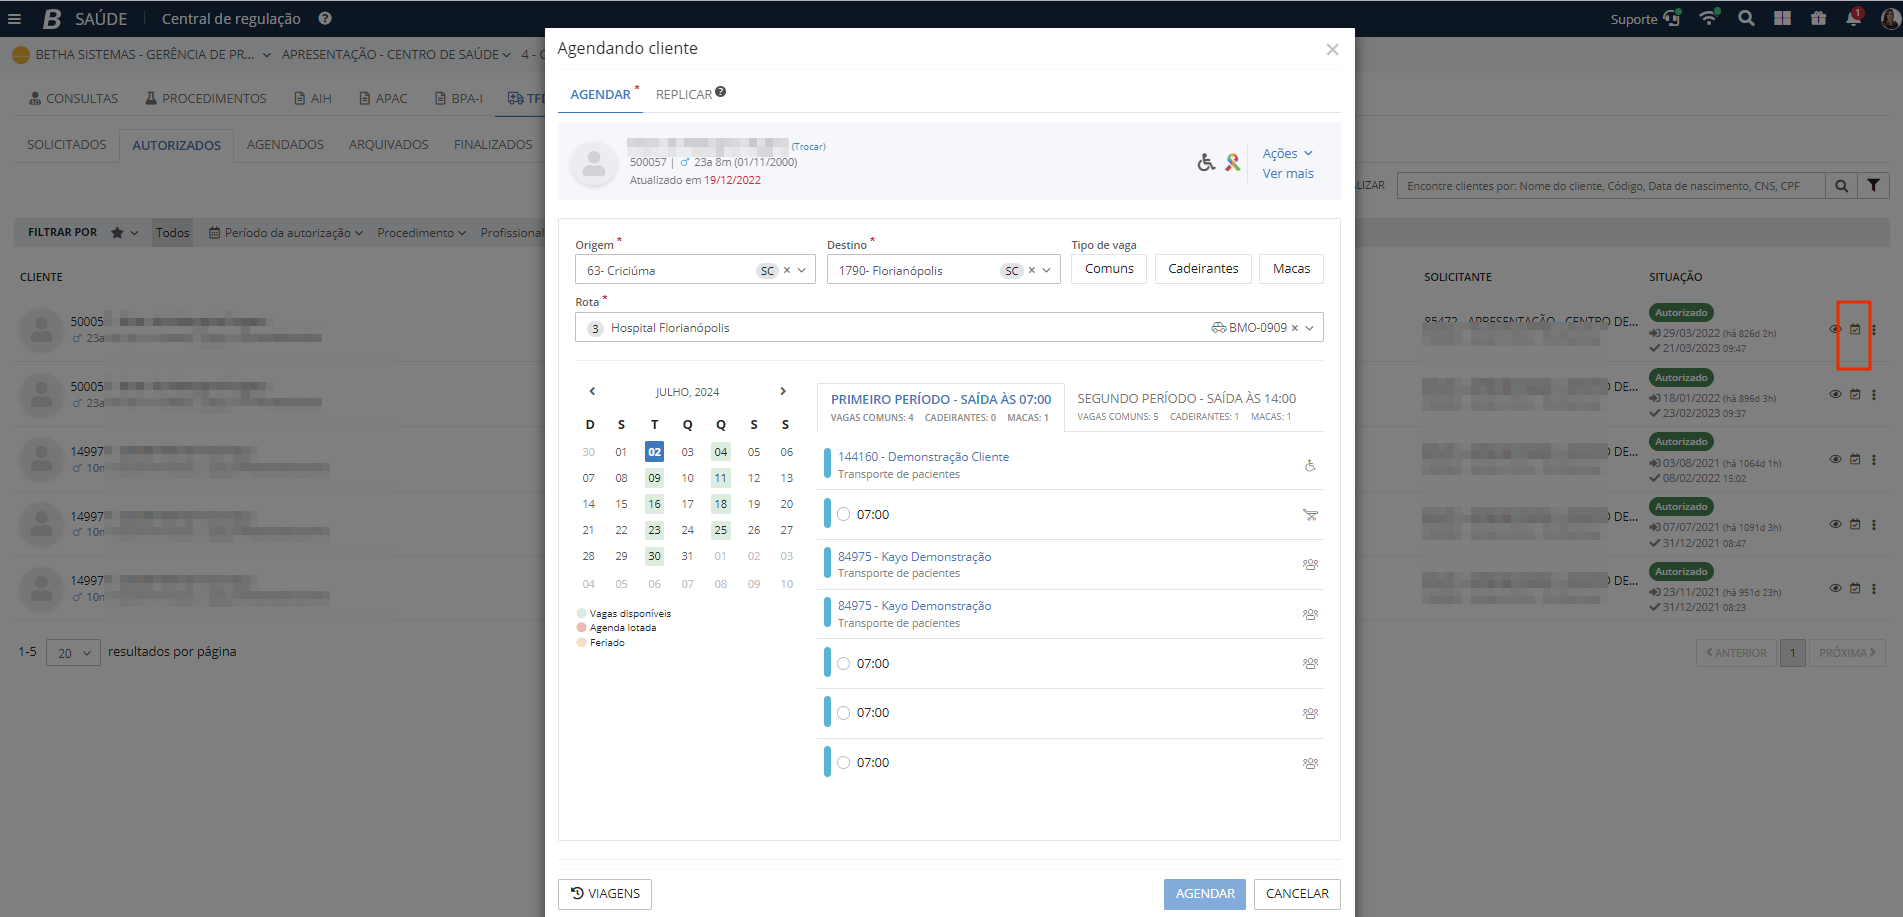Click the stretcher icon on first 07:00 slot
Screen dimensions: 1903x917
click(1310, 514)
